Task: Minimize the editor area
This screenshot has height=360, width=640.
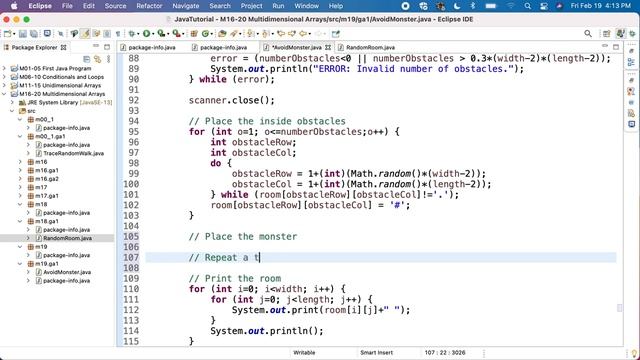Action: pyautogui.click(x=605, y=46)
